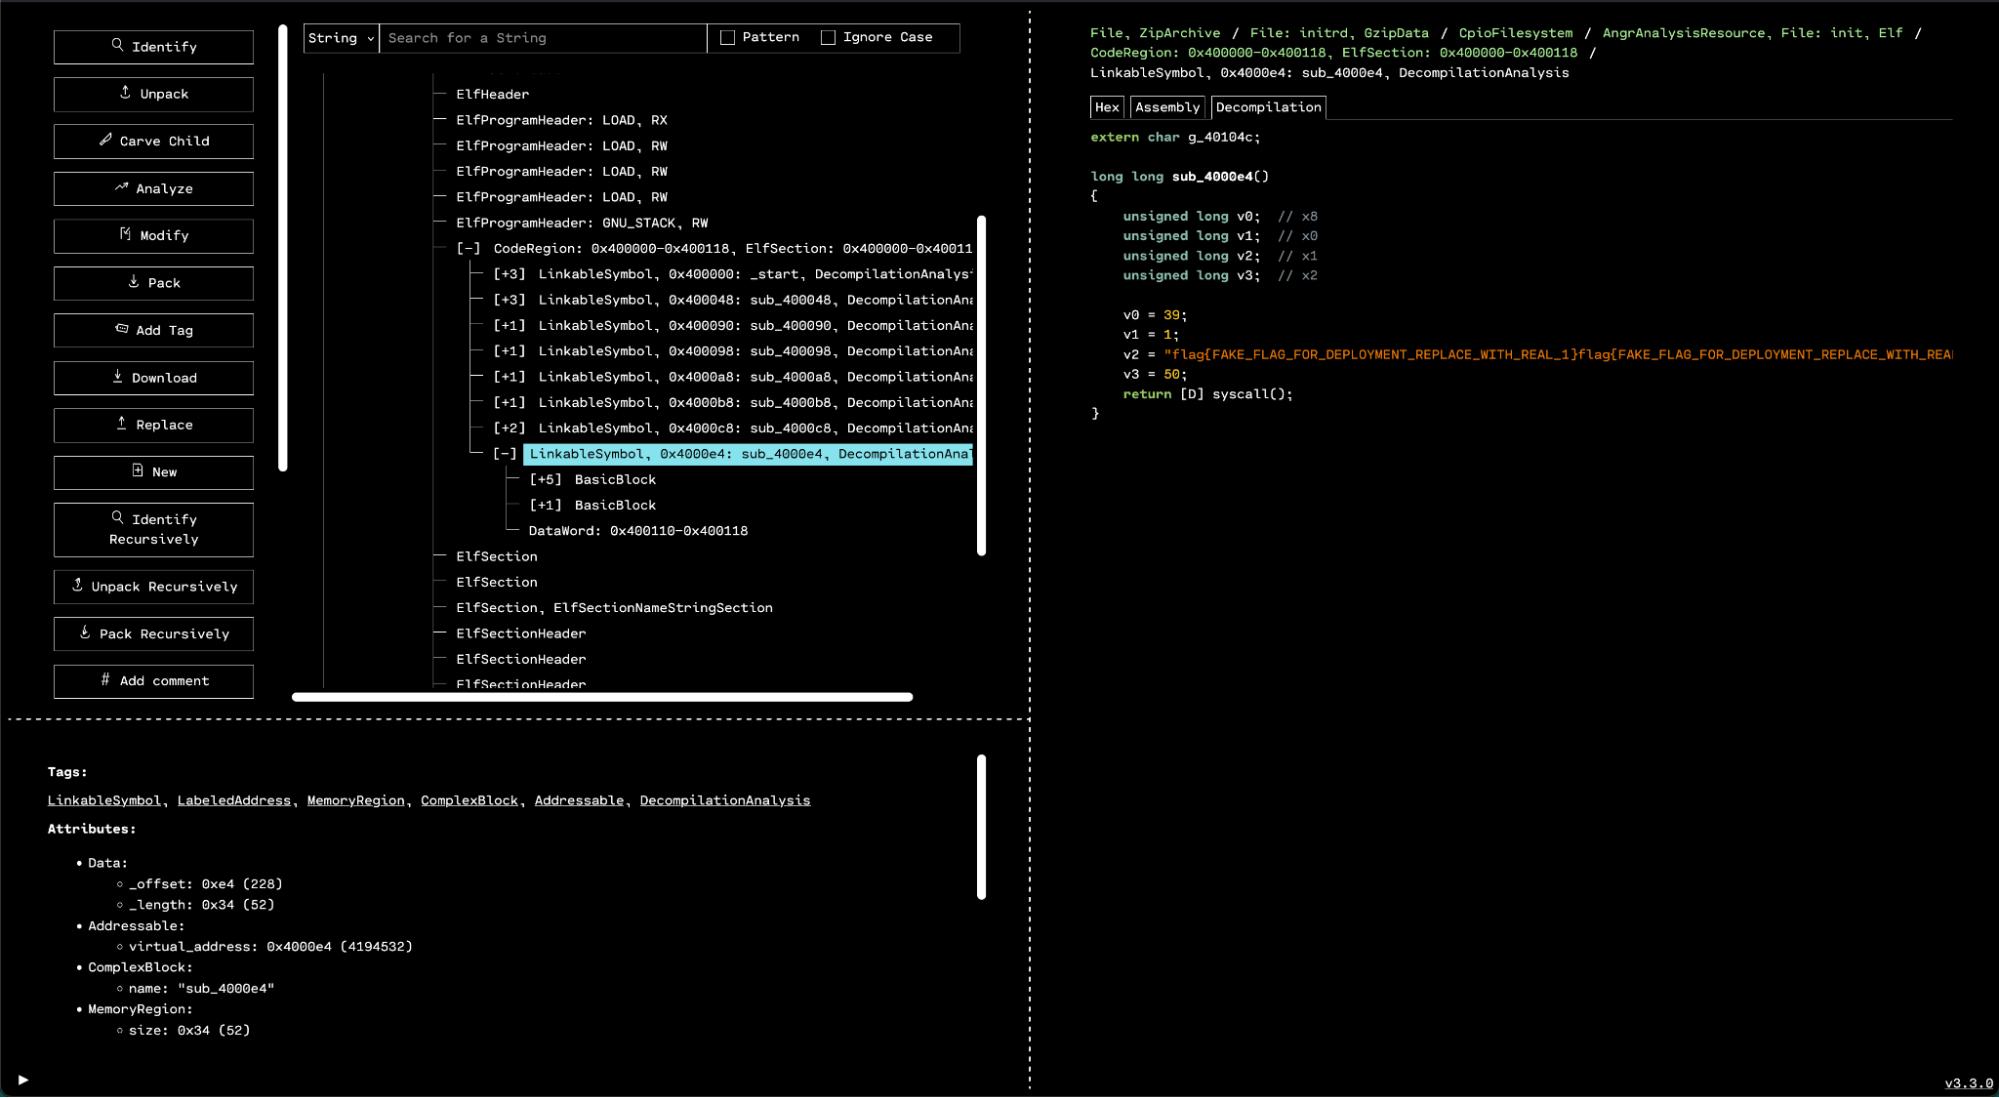Click the Add comment hash icon
Screen dimensions: 1999x1098
point(105,680)
